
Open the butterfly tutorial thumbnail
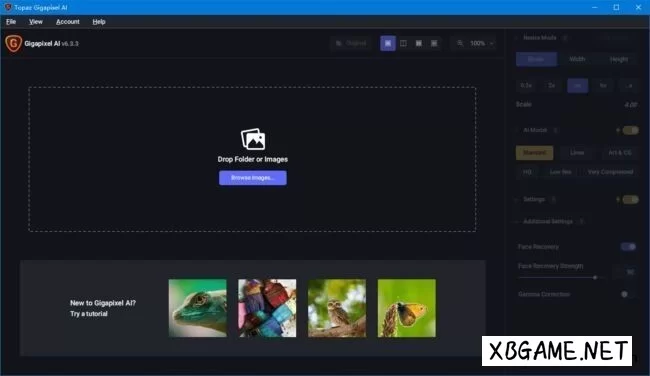407,308
